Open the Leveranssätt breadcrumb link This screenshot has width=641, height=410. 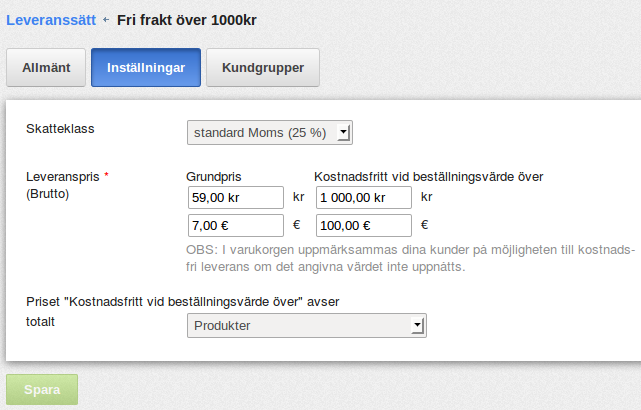50,20
